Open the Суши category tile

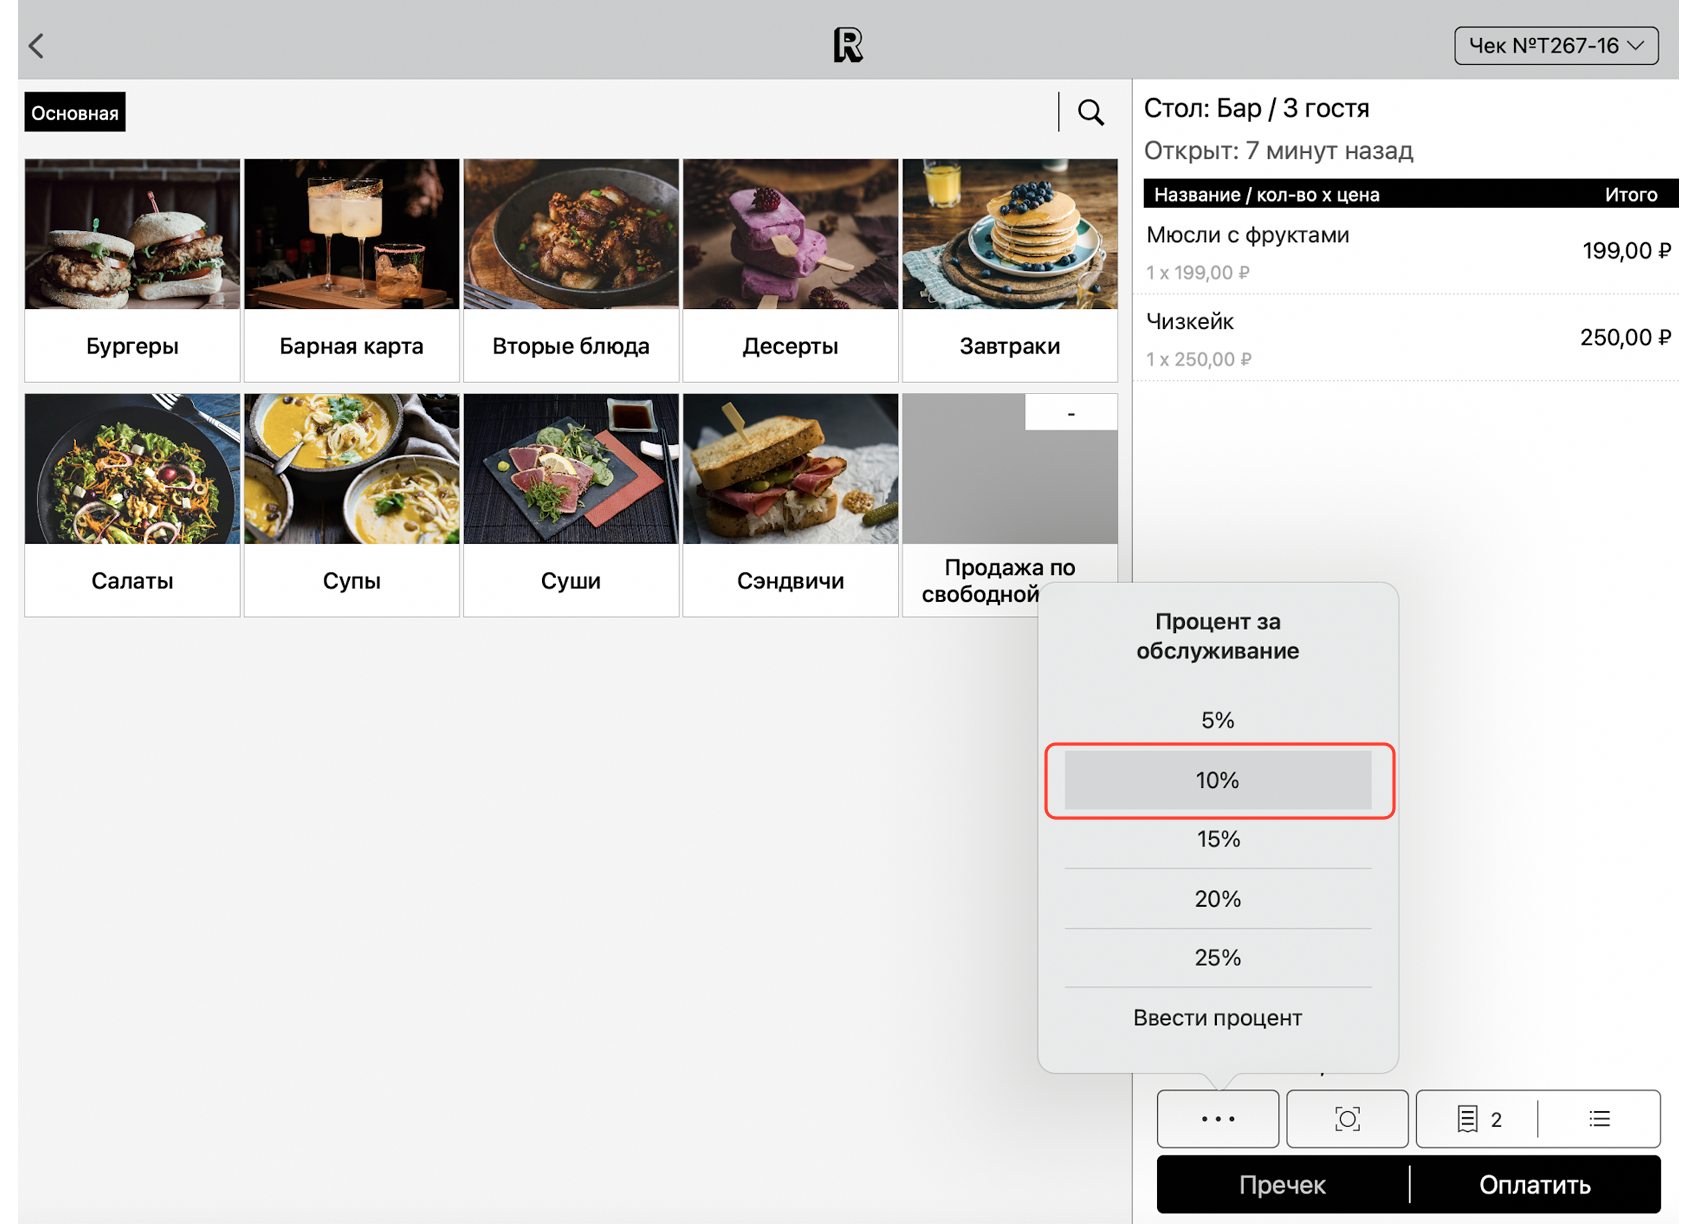[571, 505]
